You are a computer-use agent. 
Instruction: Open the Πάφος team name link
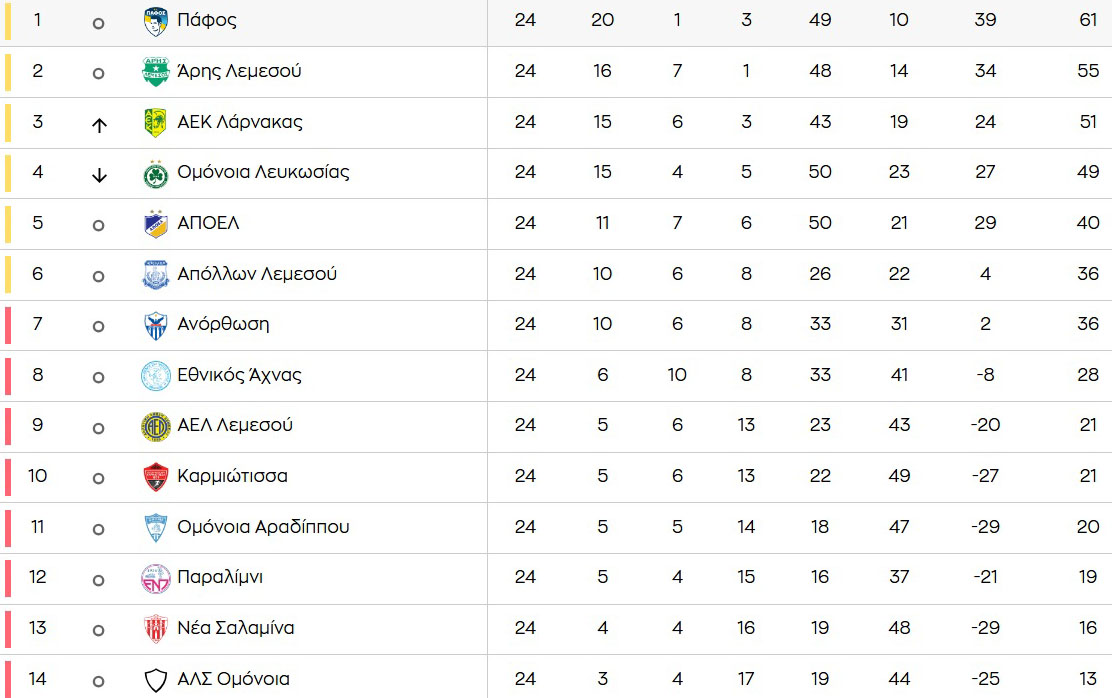click(206, 20)
